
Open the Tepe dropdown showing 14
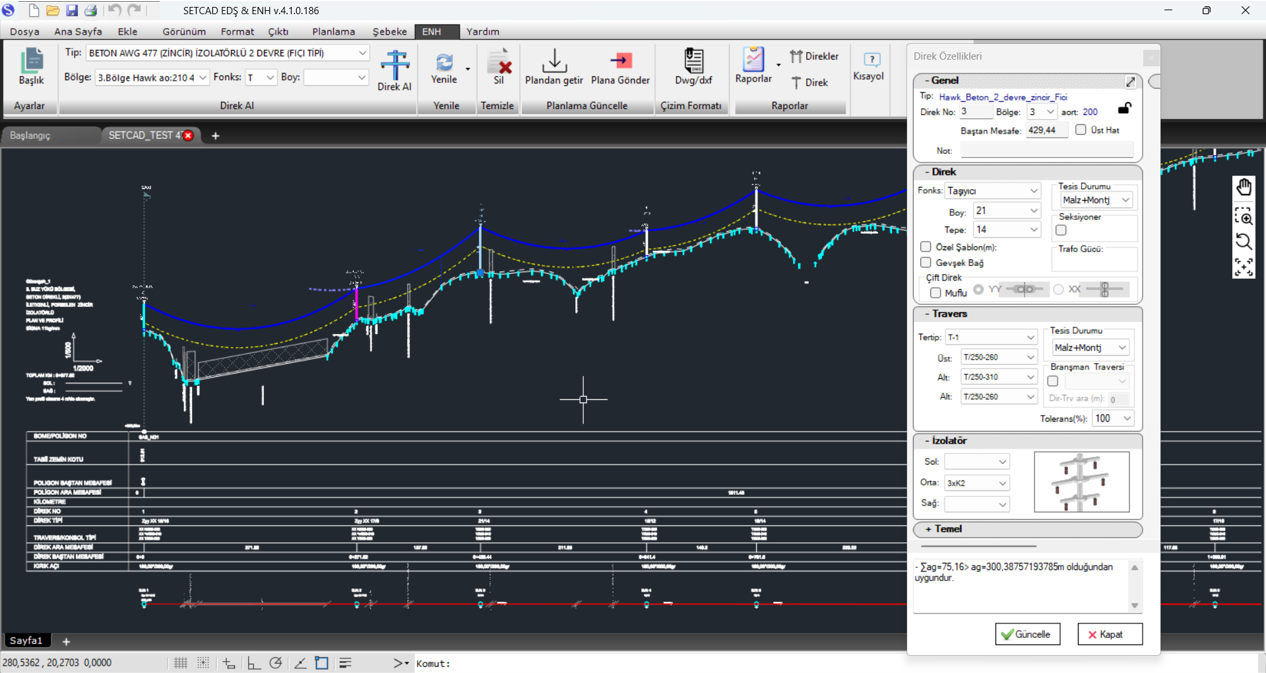point(1007,230)
